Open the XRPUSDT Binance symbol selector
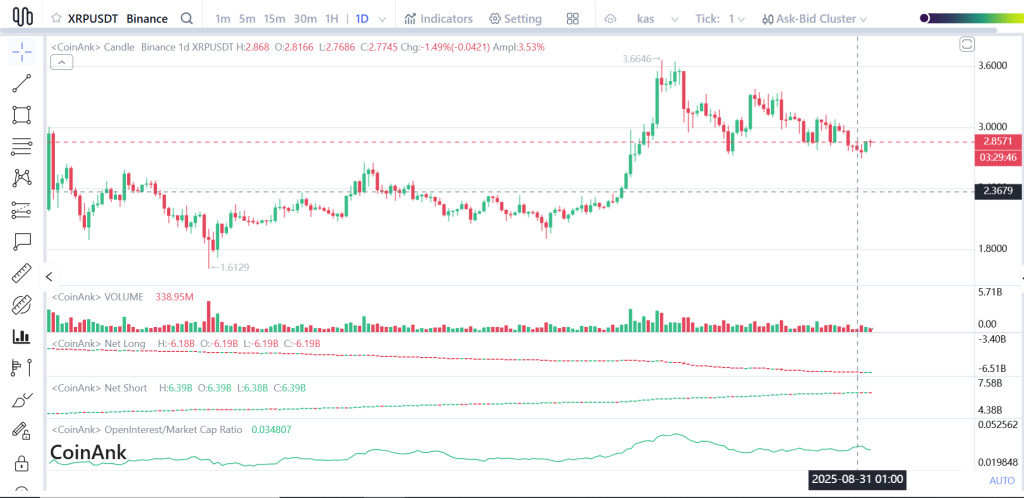 [x=120, y=18]
